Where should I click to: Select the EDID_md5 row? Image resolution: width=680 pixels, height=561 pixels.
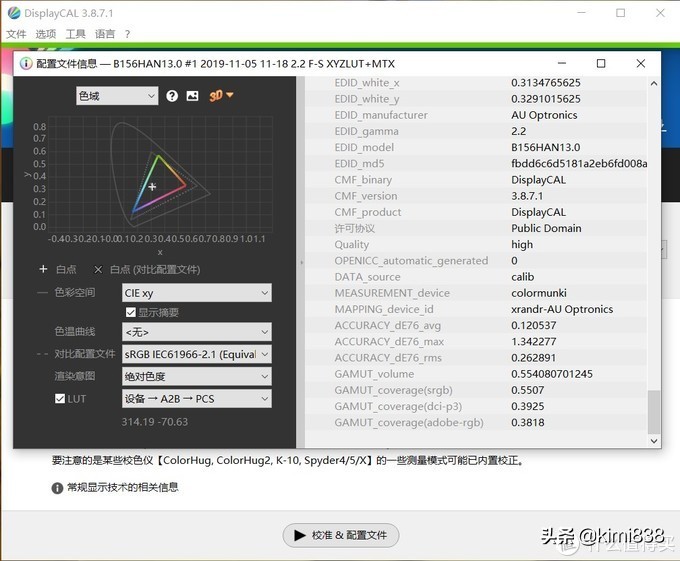click(x=476, y=163)
